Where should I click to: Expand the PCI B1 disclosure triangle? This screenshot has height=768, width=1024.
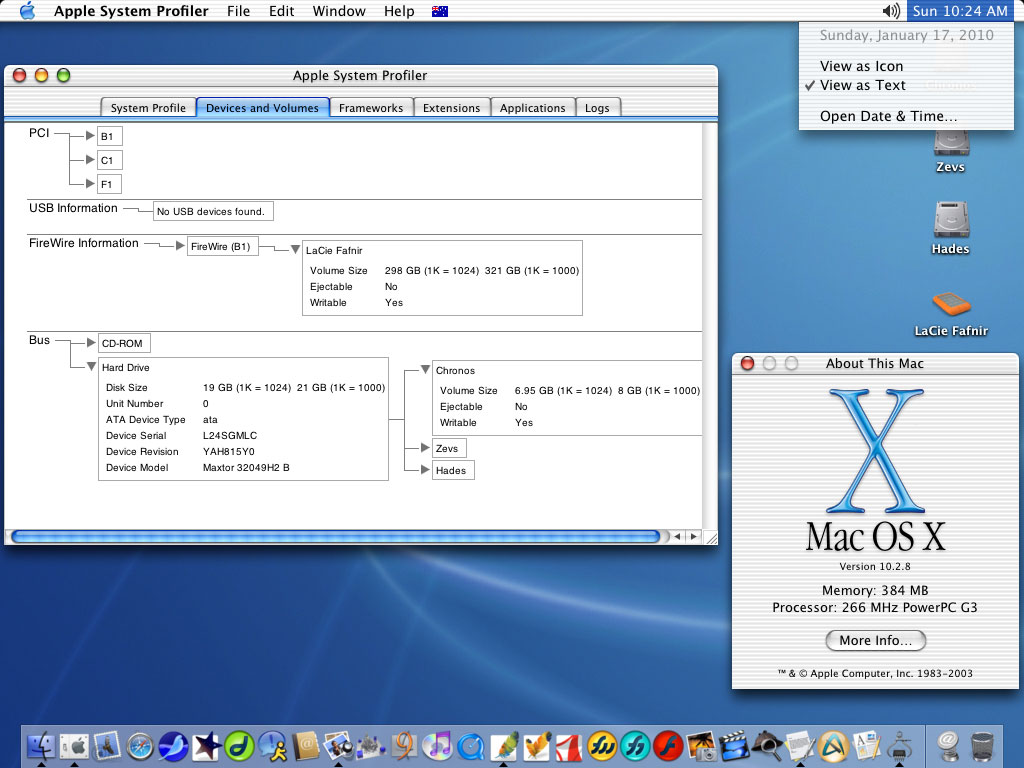pyautogui.click(x=90, y=136)
